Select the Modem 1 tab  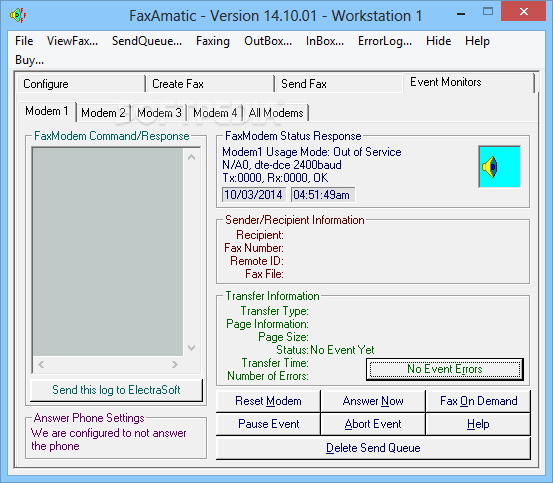coord(47,111)
